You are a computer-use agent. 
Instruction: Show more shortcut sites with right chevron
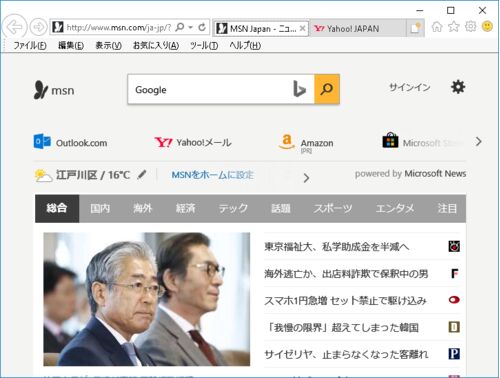tap(479, 142)
